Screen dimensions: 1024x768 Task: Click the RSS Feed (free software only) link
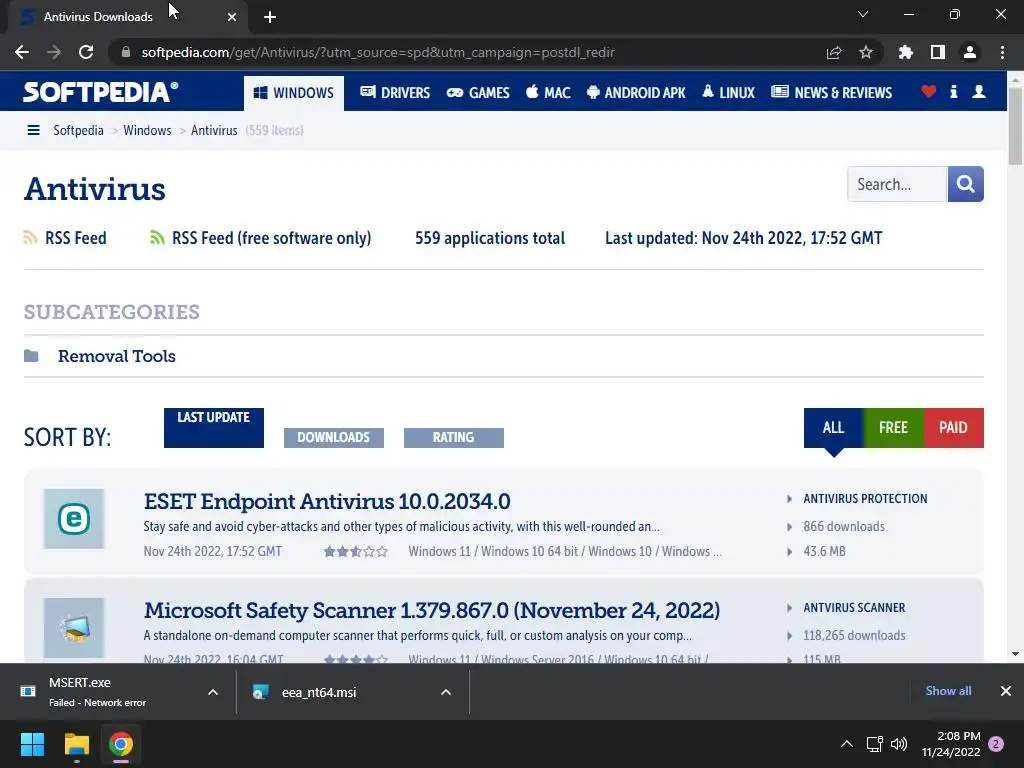[x=272, y=238]
